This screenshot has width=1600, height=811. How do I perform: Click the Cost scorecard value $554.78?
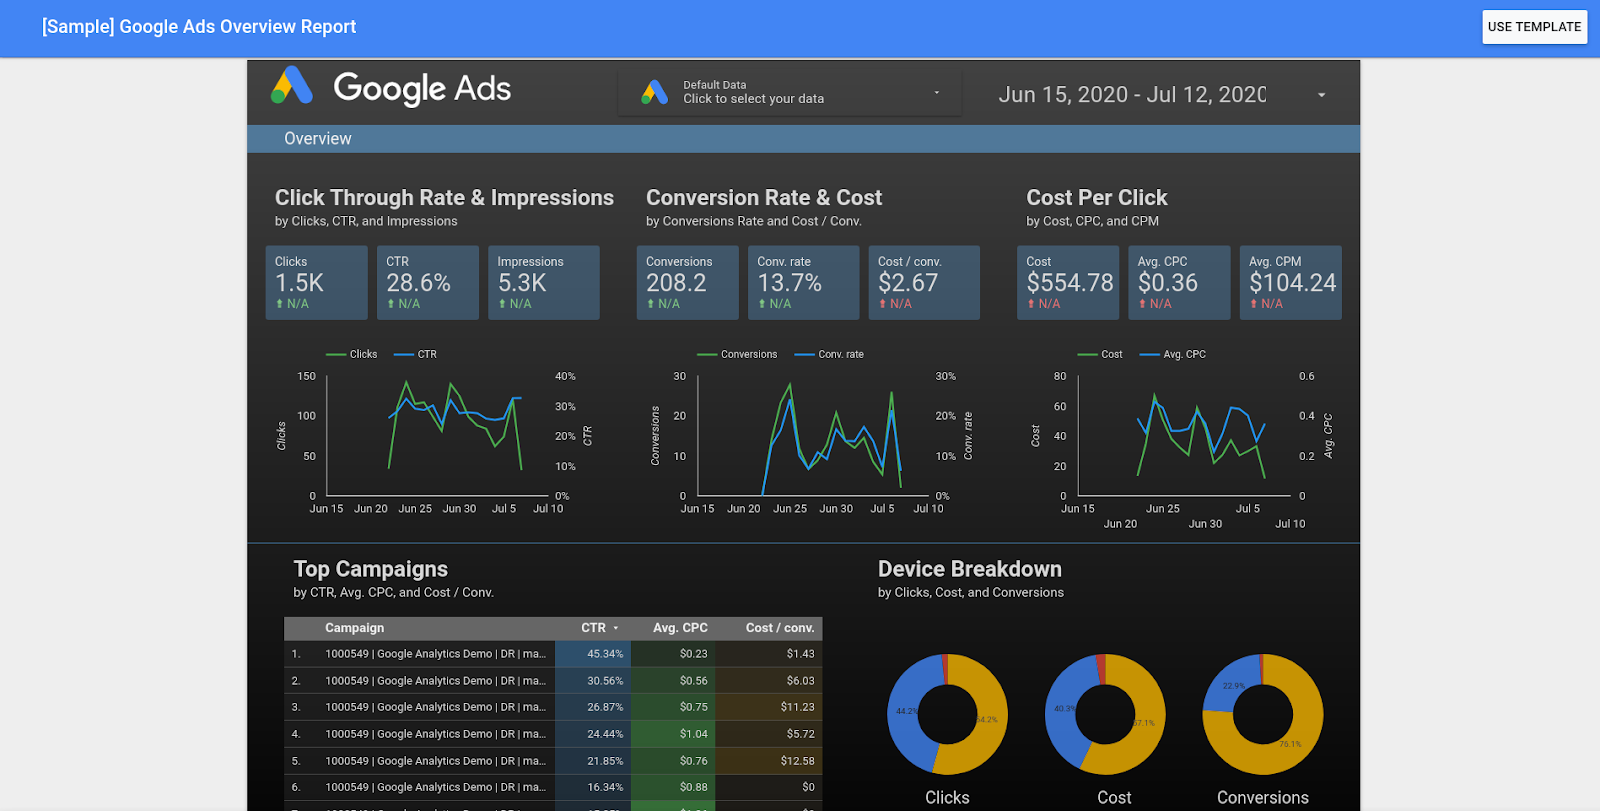[x=1070, y=283]
